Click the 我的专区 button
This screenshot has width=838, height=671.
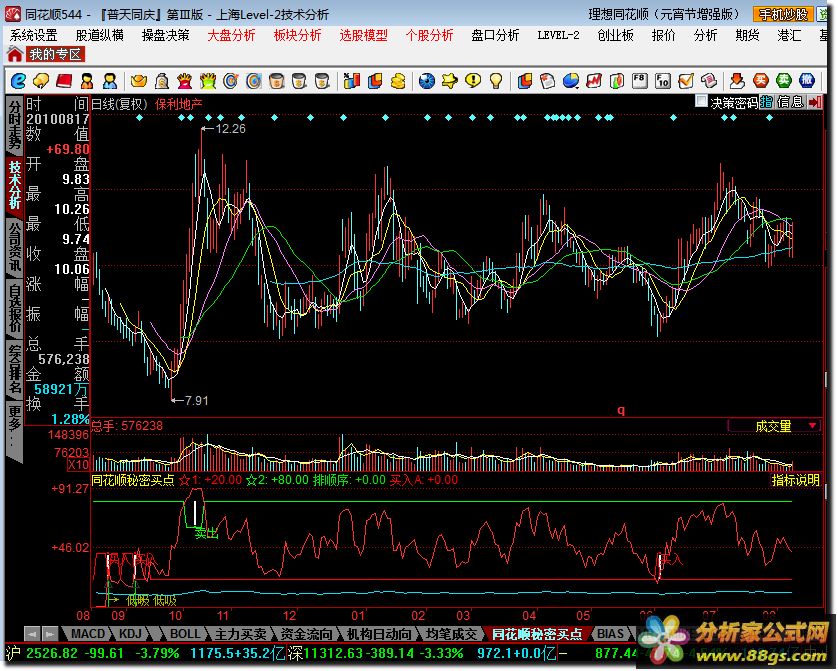pyautogui.click(x=55, y=54)
